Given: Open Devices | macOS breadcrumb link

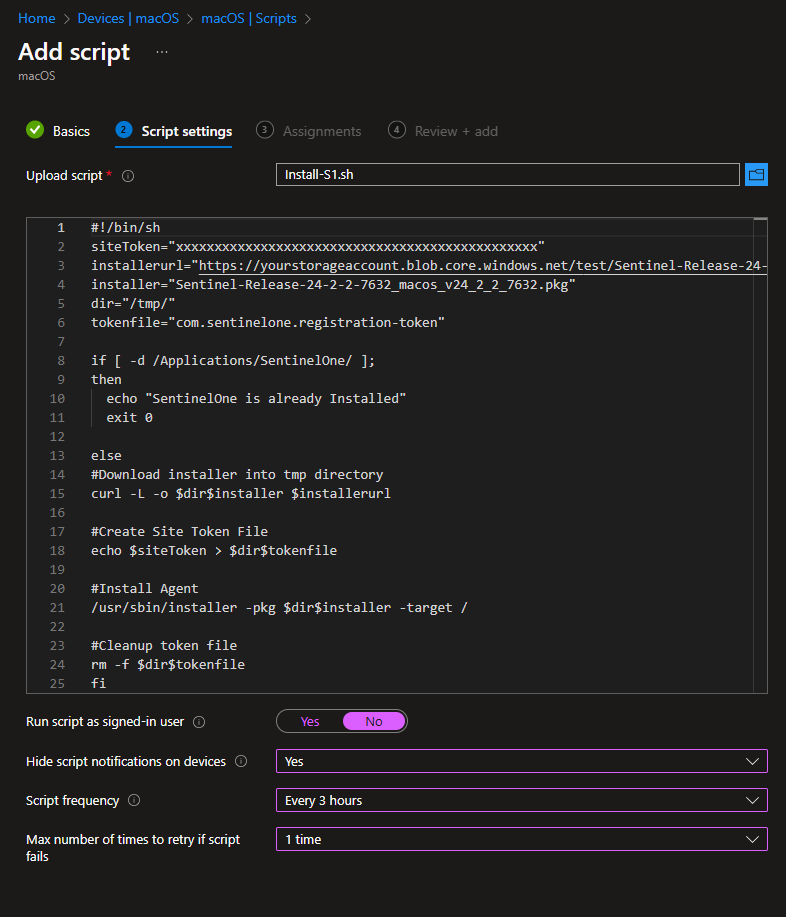Looking at the screenshot, I should [x=128, y=18].
